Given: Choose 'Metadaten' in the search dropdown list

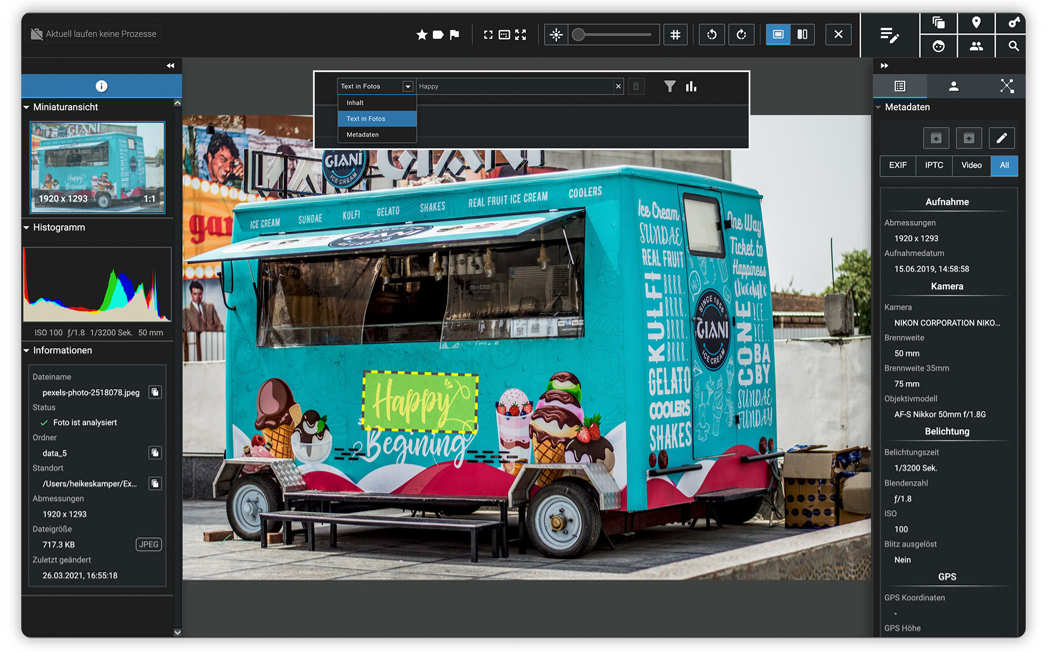Looking at the screenshot, I should click(377, 134).
